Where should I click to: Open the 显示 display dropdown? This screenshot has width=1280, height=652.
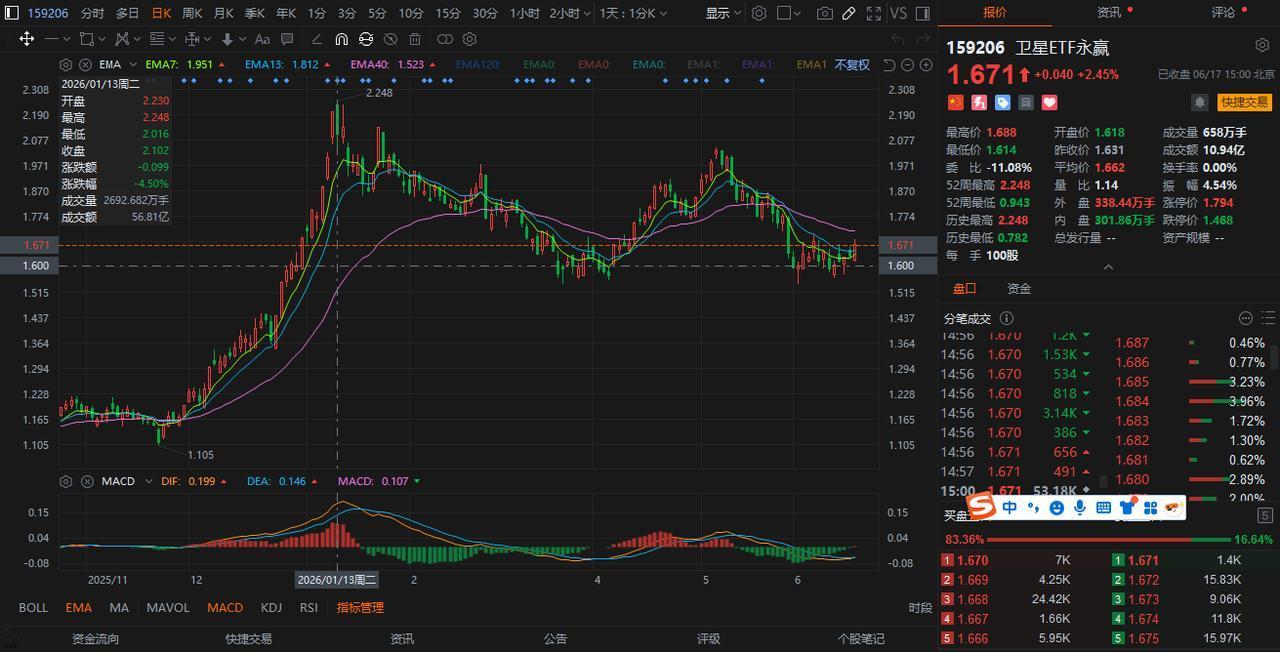coord(723,13)
